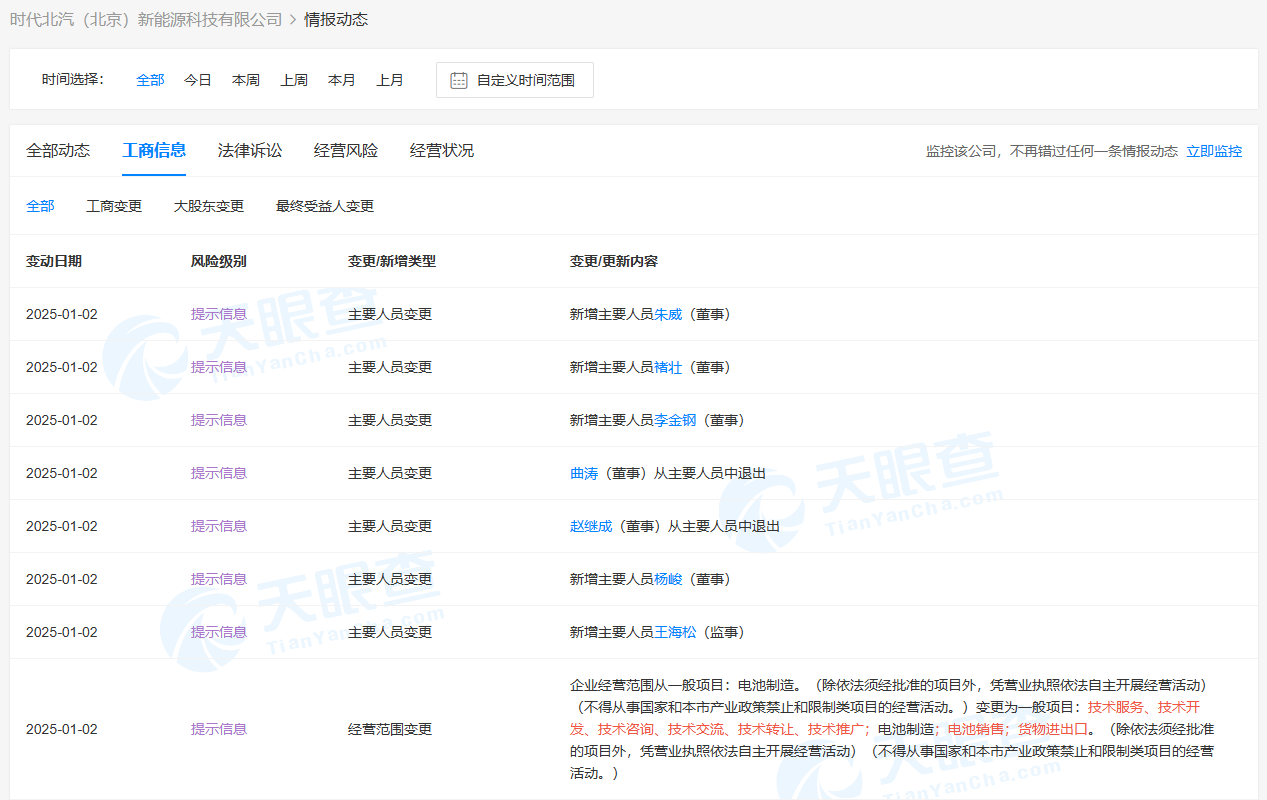Select the 大股东变更 sub-filter
The width and height of the screenshot is (1267, 800).
[209, 206]
